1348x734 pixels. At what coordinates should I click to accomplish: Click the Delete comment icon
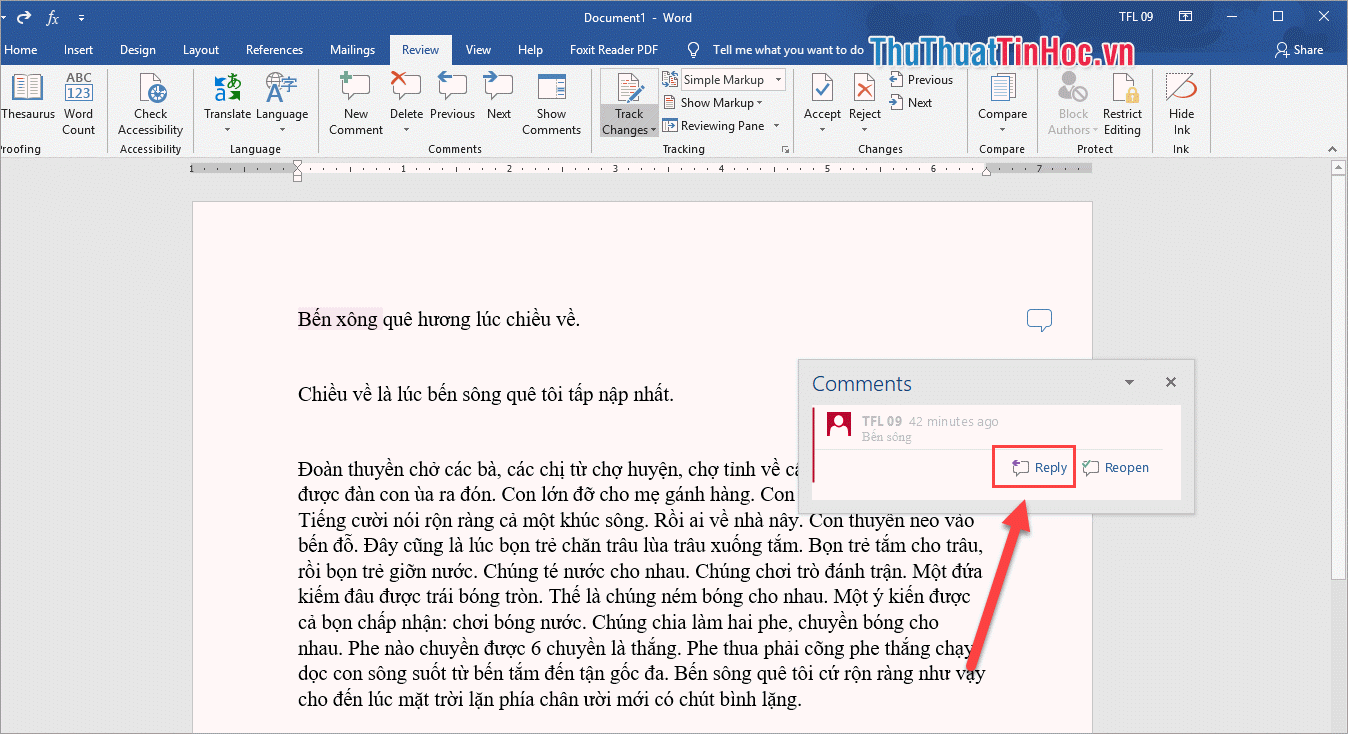click(x=406, y=86)
